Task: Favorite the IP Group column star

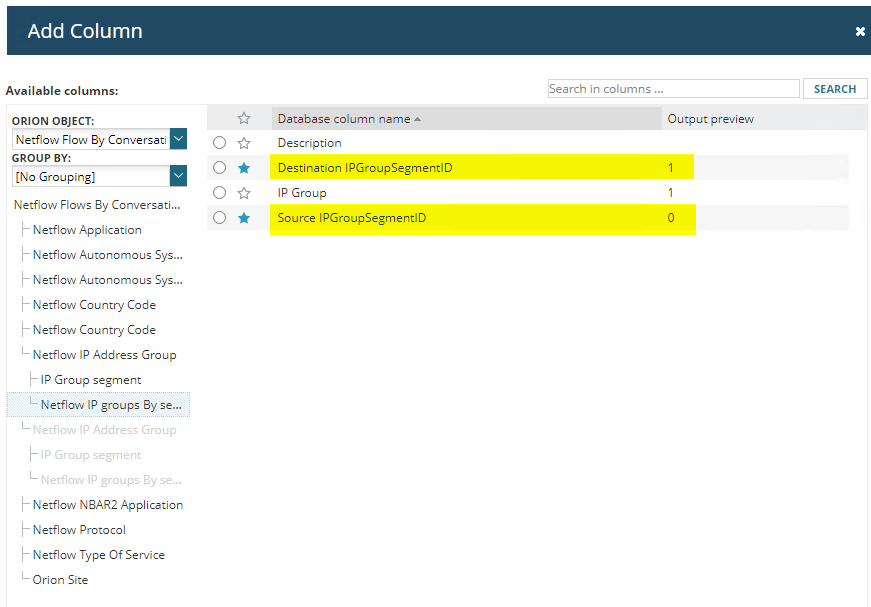Action: 244,193
